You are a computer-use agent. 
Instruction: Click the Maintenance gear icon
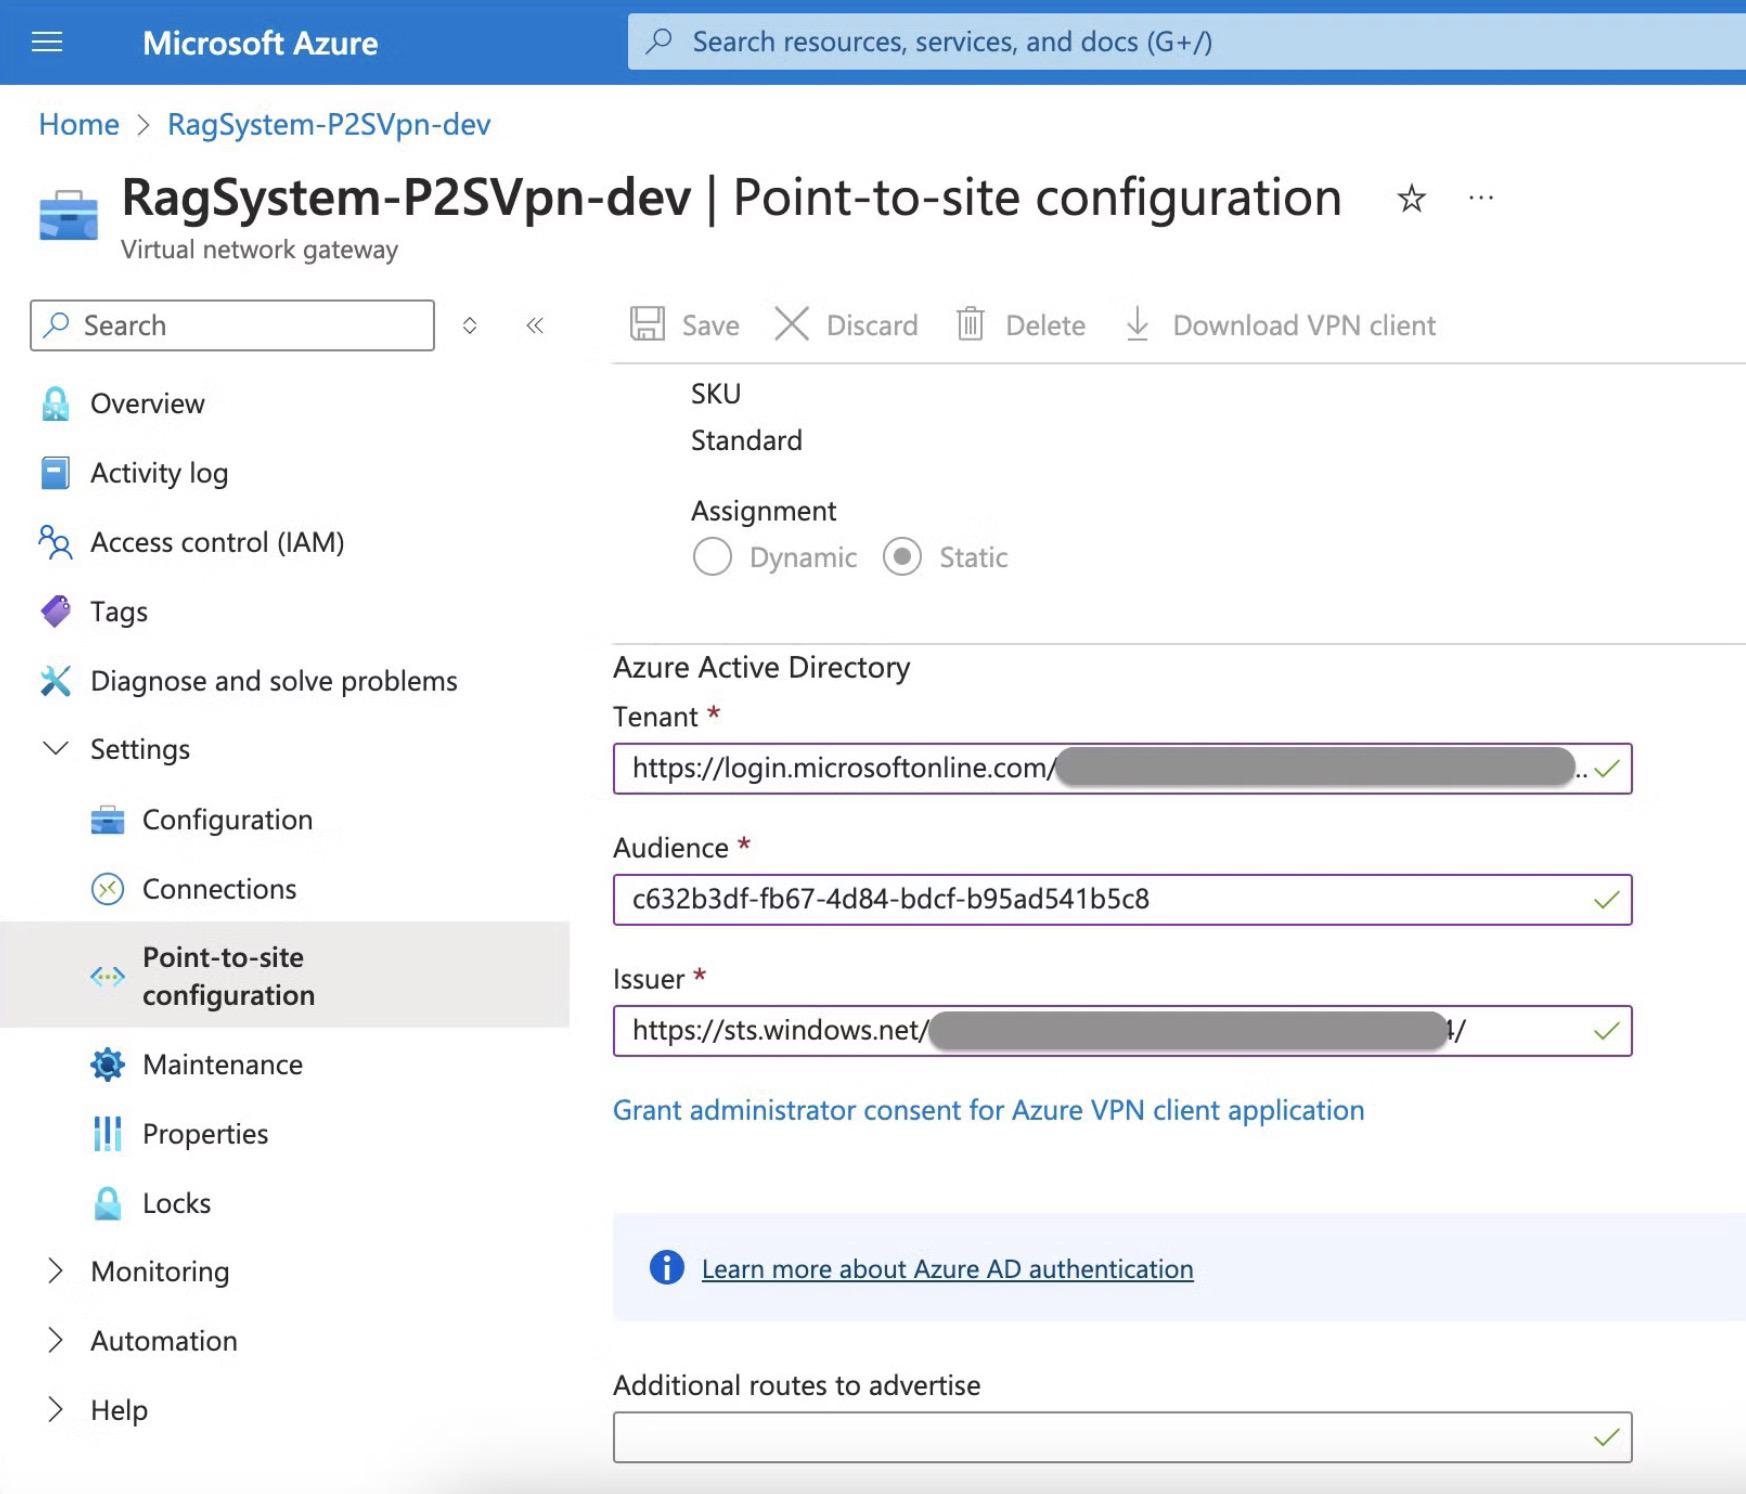click(x=108, y=1064)
